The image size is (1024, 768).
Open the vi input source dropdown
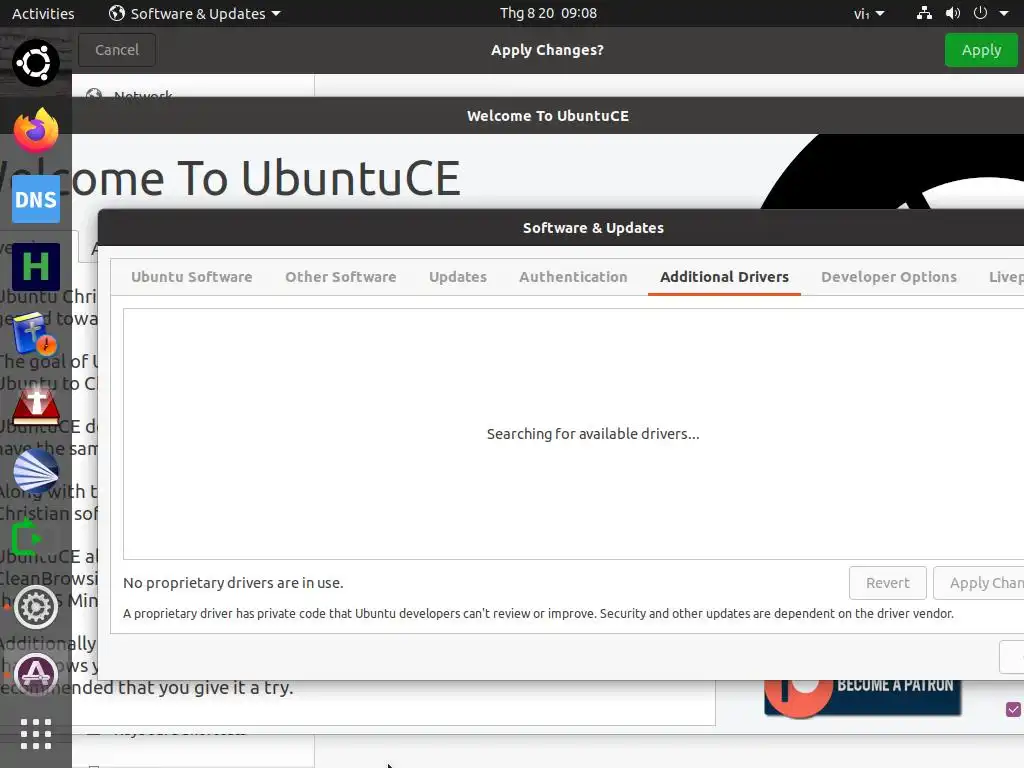[x=869, y=13]
